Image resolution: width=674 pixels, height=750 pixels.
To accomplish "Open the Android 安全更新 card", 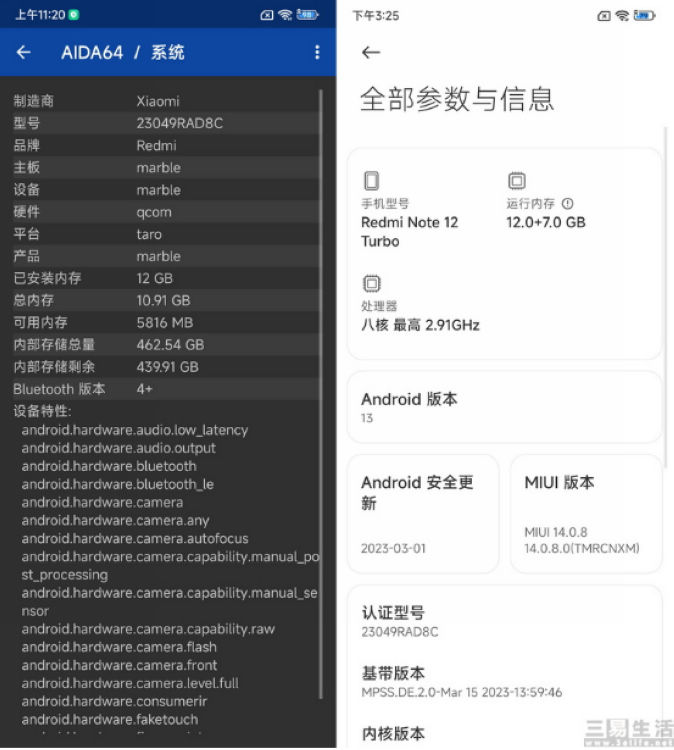I will pos(423,513).
